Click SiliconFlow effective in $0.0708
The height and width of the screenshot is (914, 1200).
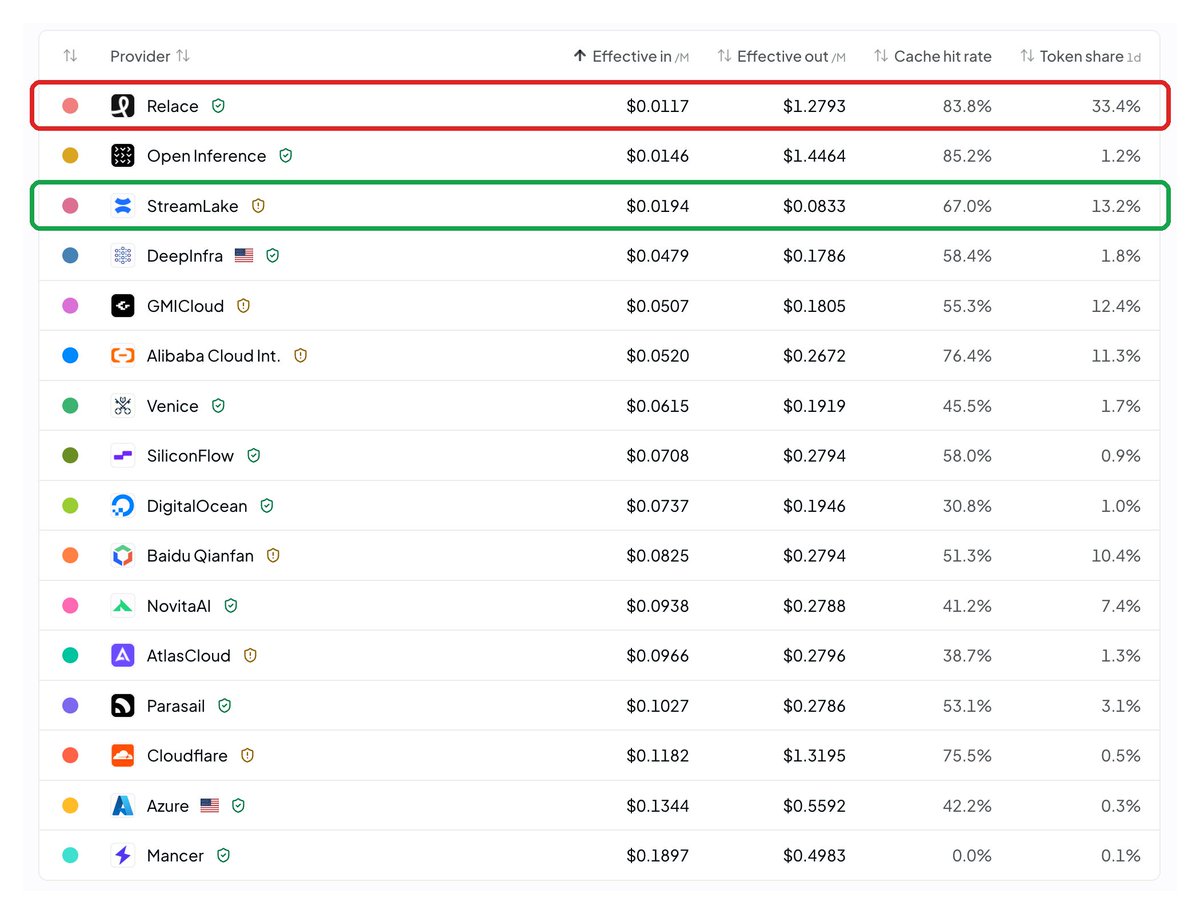coord(657,456)
